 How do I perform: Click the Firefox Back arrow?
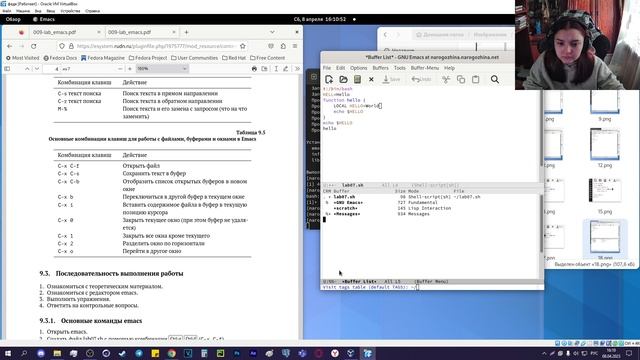click(9, 46)
